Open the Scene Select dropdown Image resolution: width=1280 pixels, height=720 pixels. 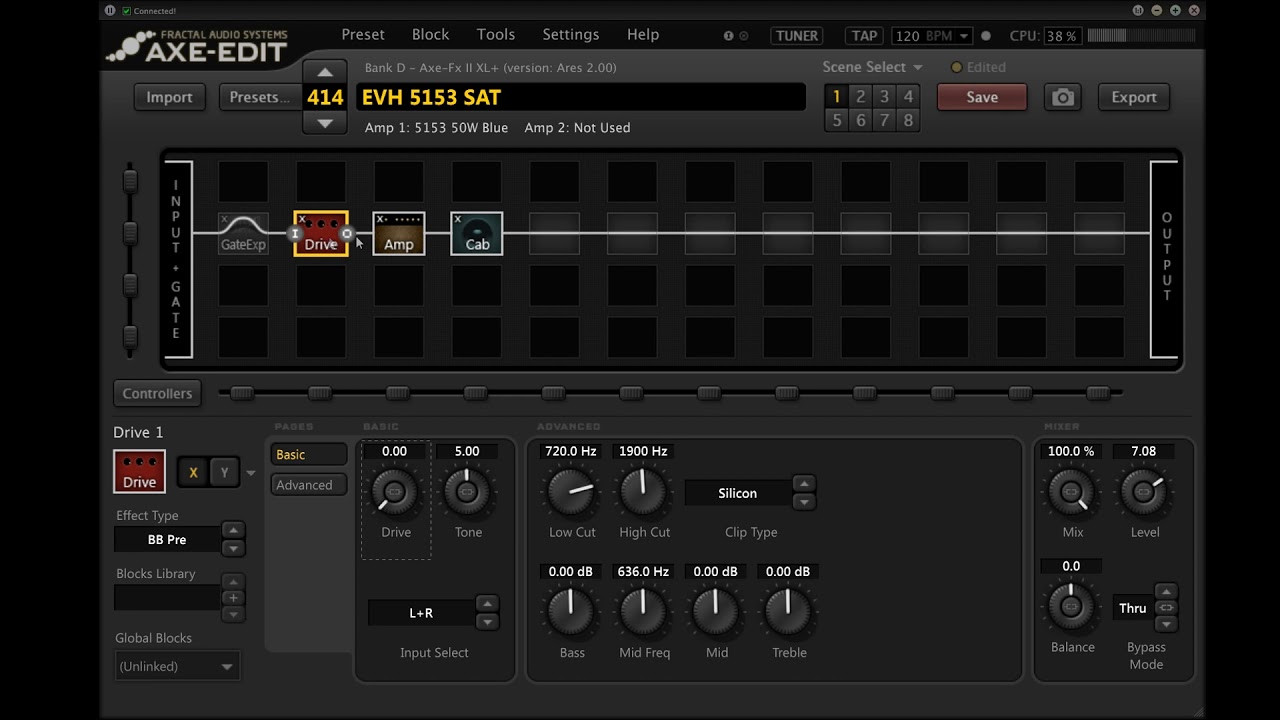pyautogui.click(x=872, y=67)
